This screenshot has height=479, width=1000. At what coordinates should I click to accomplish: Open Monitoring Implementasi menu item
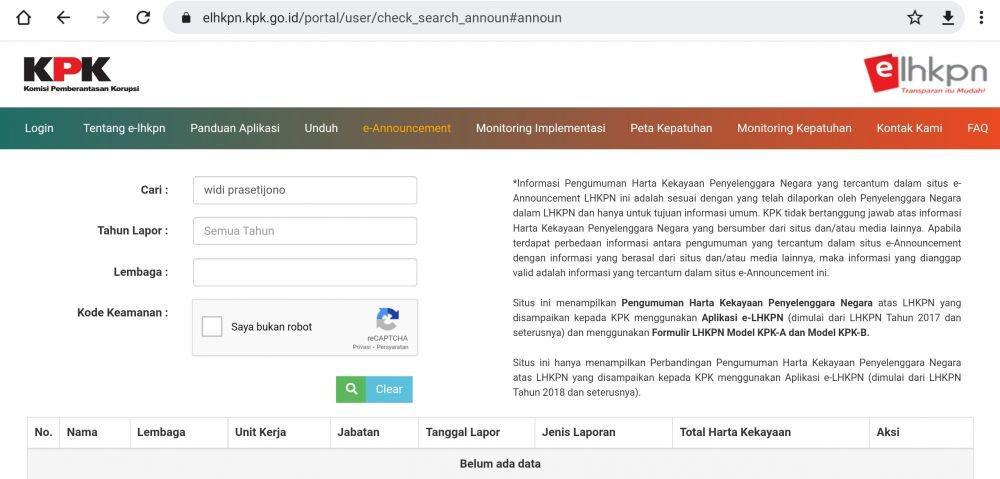(x=540, y=128)
